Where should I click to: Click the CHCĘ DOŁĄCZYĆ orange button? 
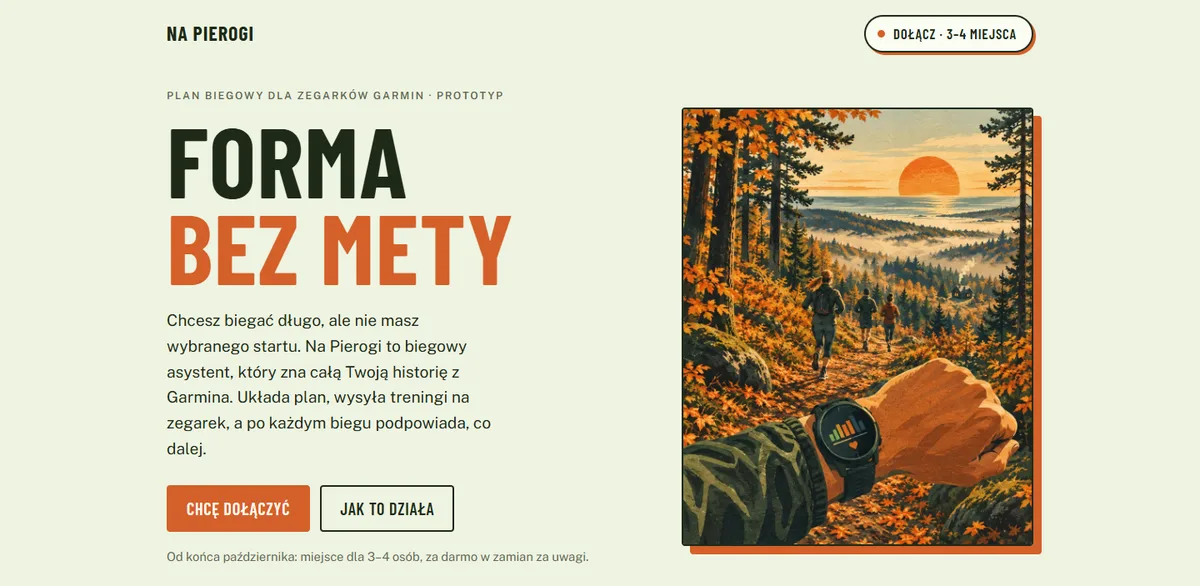click(238, 508)
